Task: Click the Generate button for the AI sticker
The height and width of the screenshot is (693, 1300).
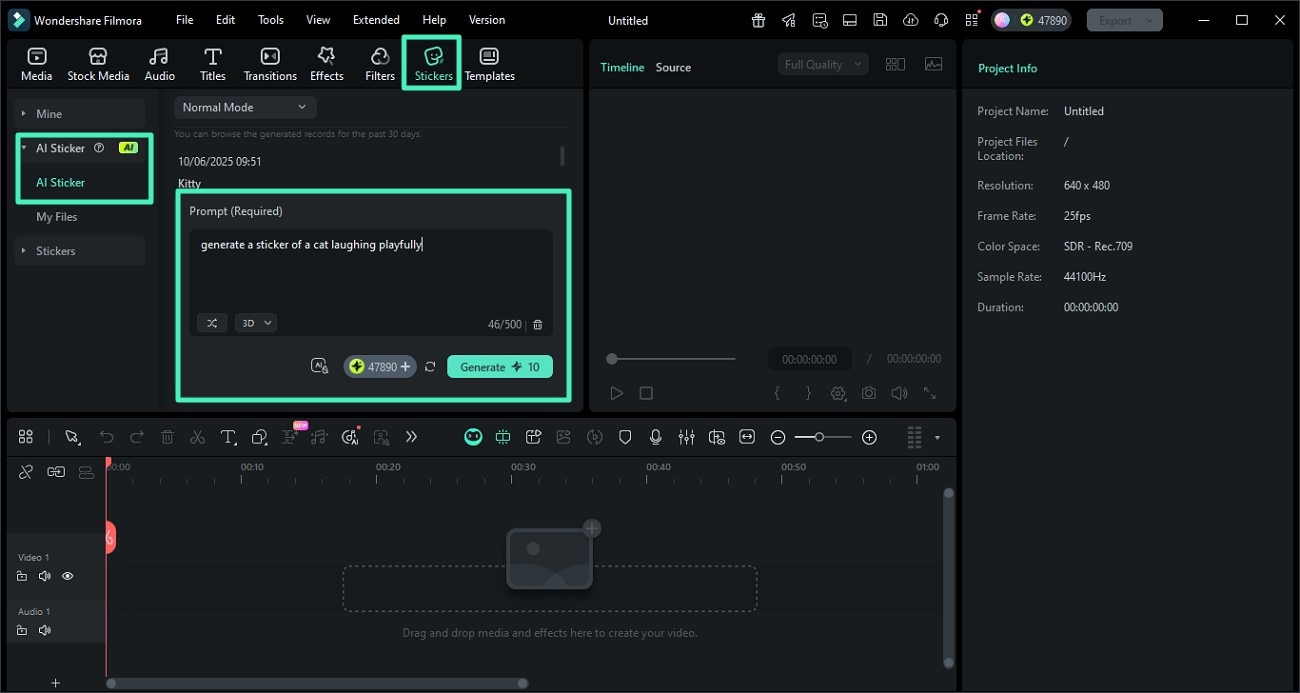Action: click(x=499, y=366)
